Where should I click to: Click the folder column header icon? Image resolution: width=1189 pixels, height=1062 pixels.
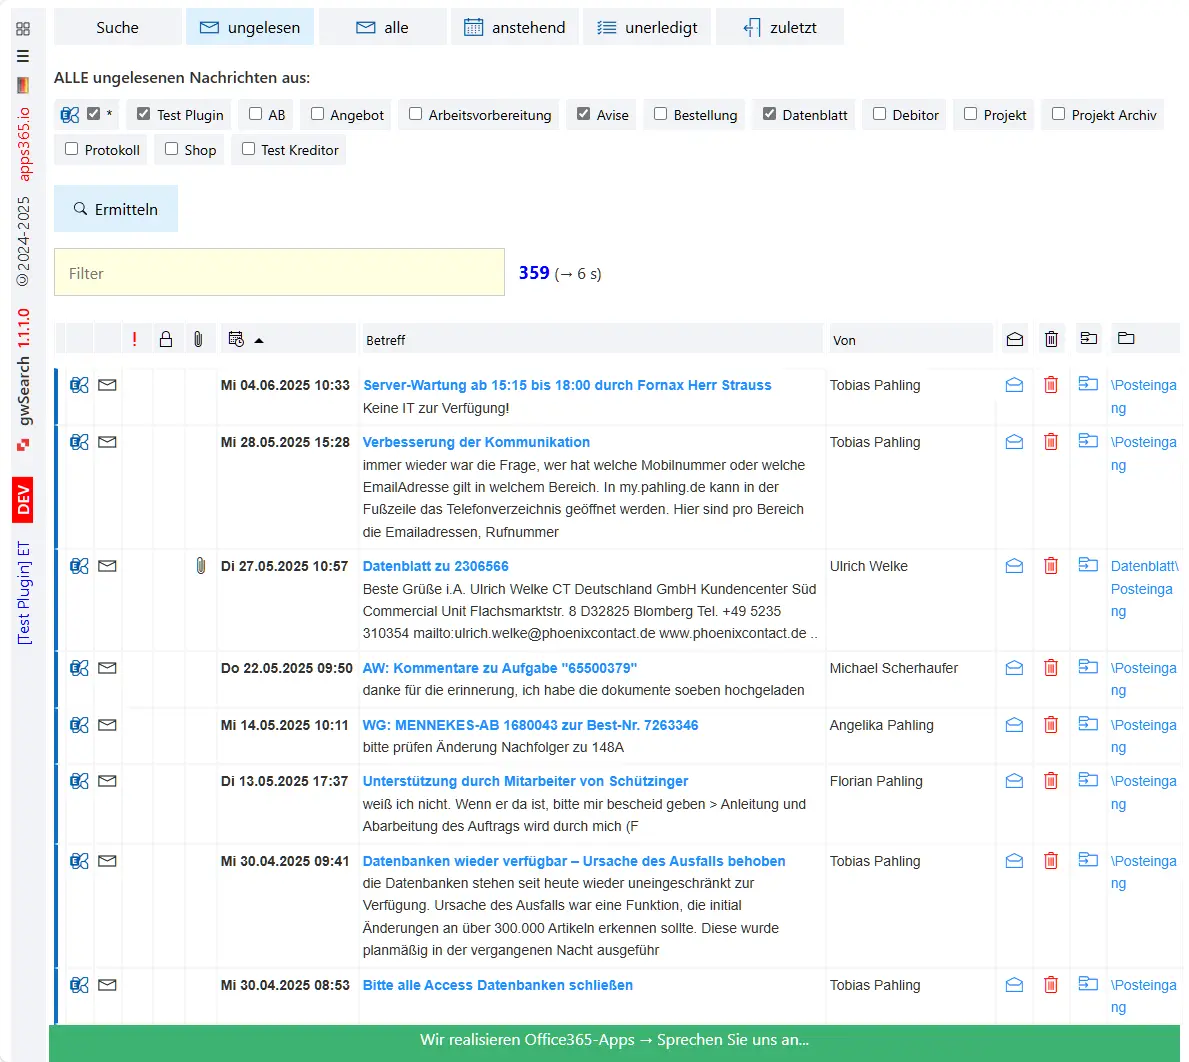[1126, 338]
